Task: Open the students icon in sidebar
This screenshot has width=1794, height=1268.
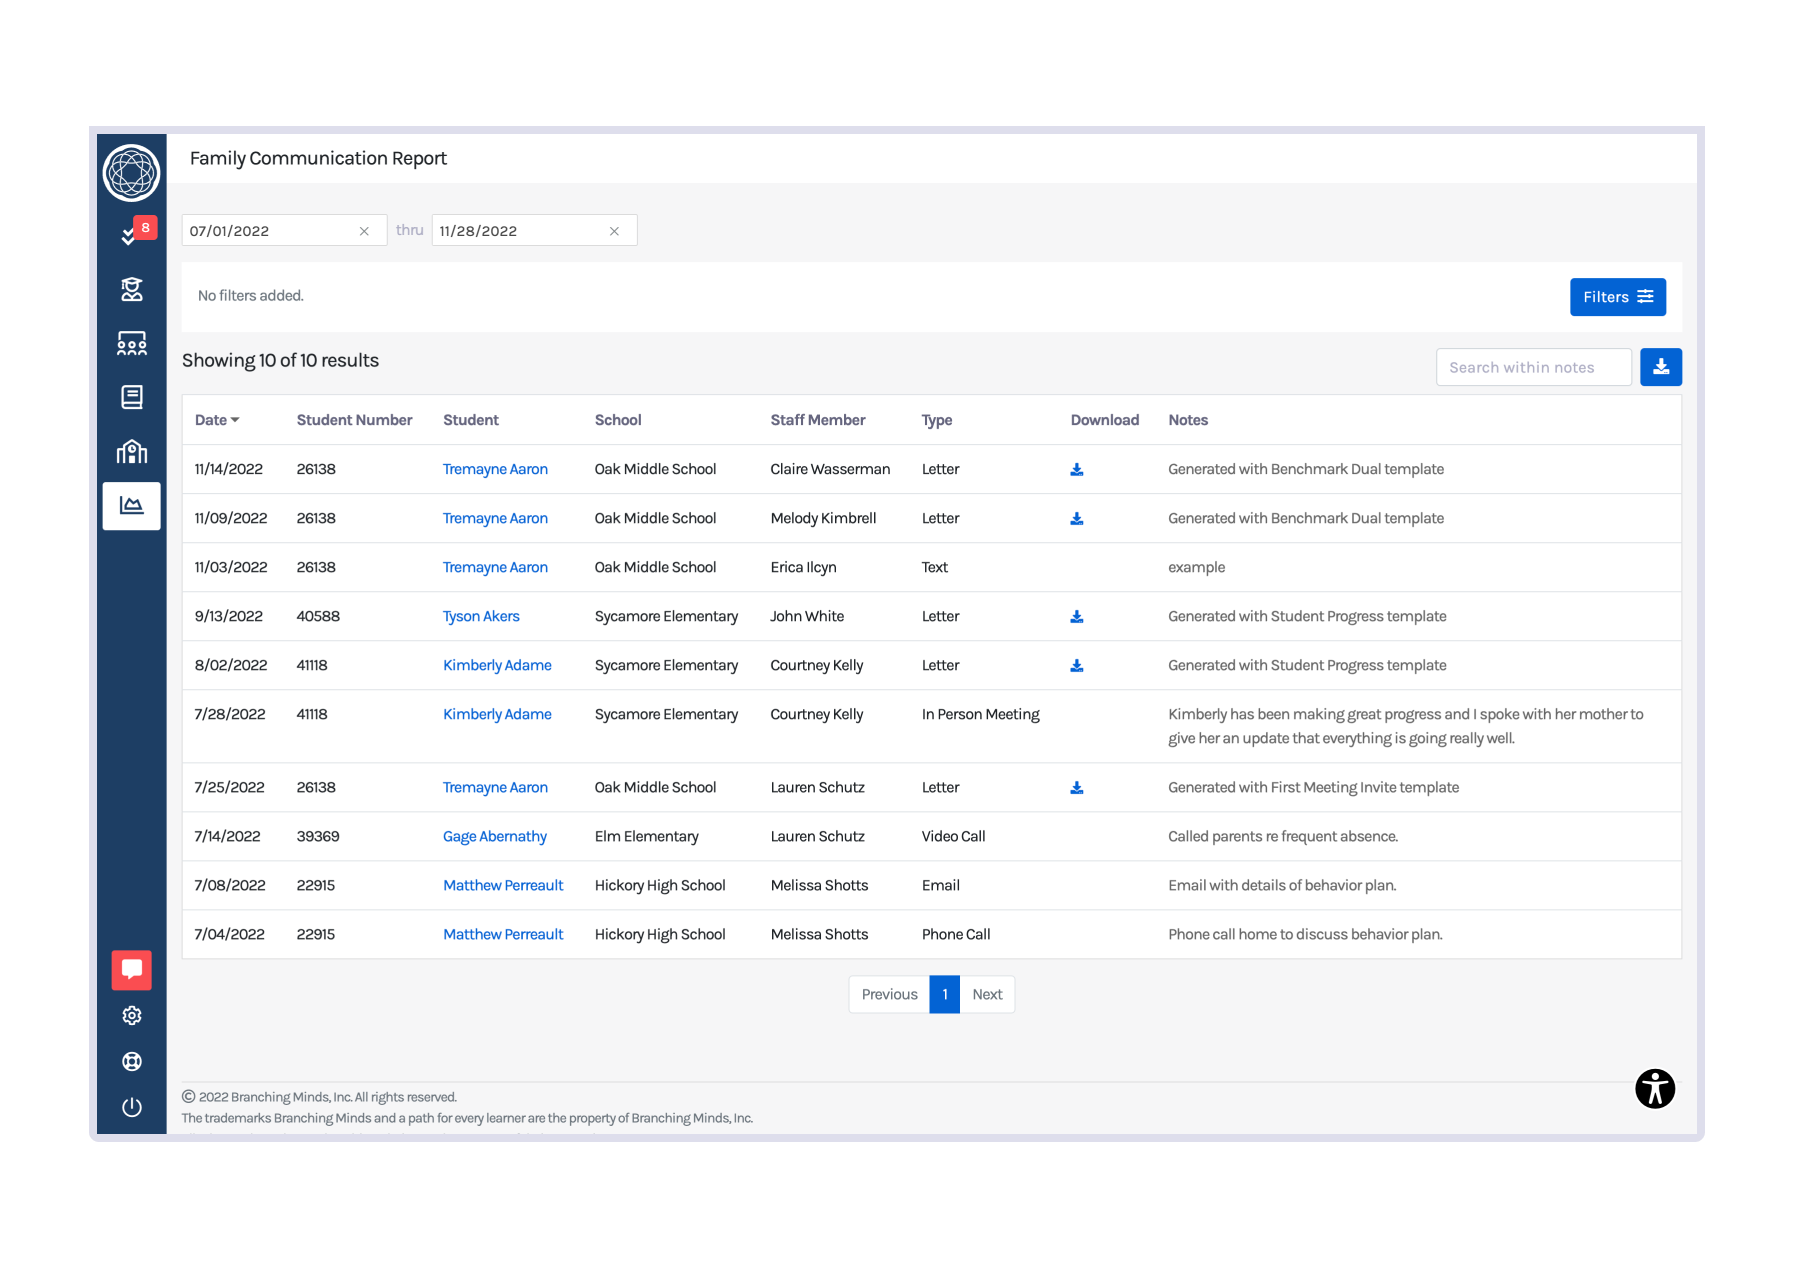Action: point(132,290)
